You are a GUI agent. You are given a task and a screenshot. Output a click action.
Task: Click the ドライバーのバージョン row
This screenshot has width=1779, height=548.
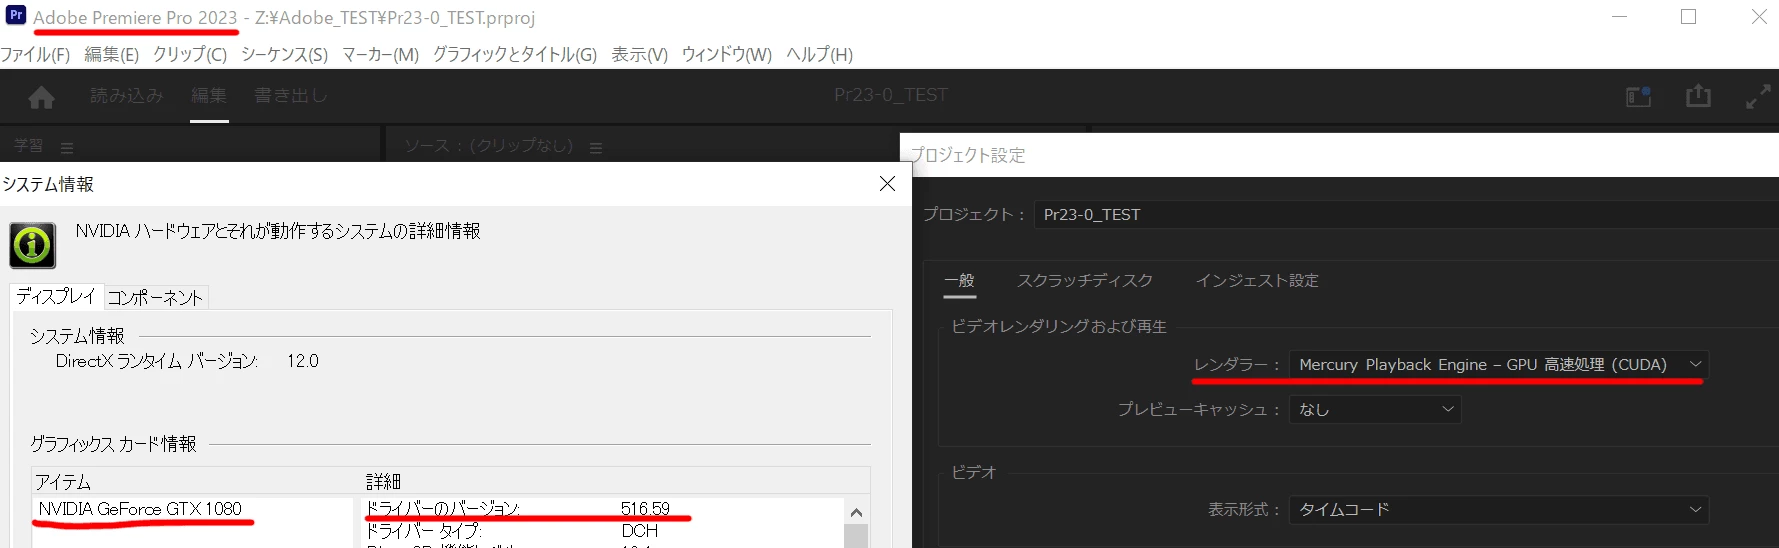pos(602,509)
